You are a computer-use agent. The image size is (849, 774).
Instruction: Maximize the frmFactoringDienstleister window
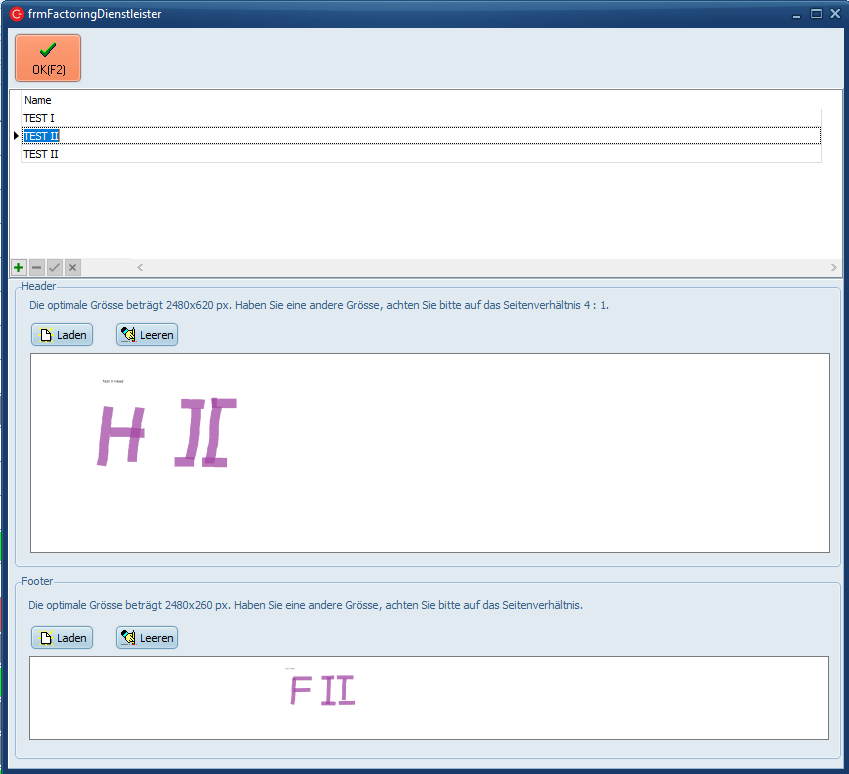point(816,14)
